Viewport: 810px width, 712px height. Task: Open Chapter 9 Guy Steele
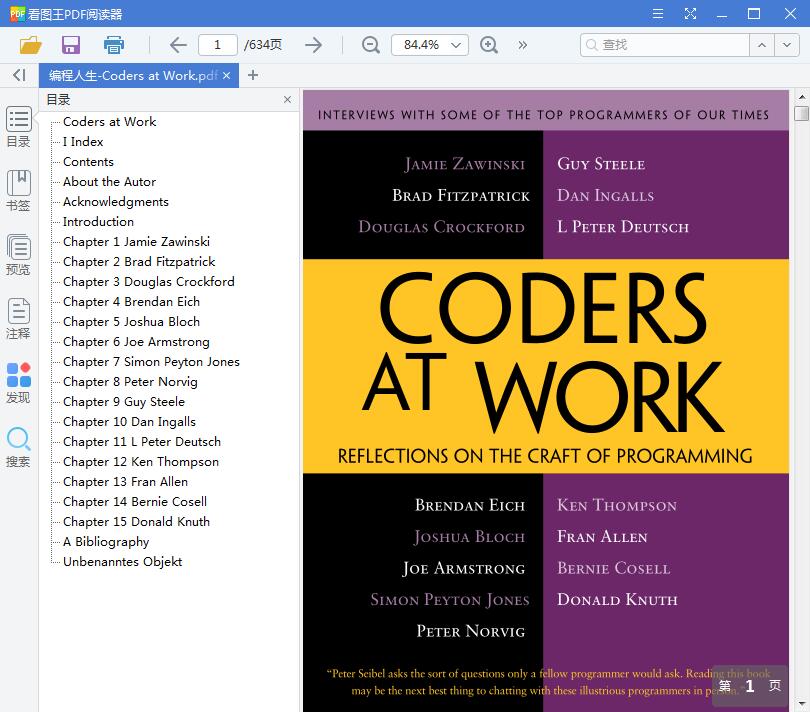pos(124,402)
